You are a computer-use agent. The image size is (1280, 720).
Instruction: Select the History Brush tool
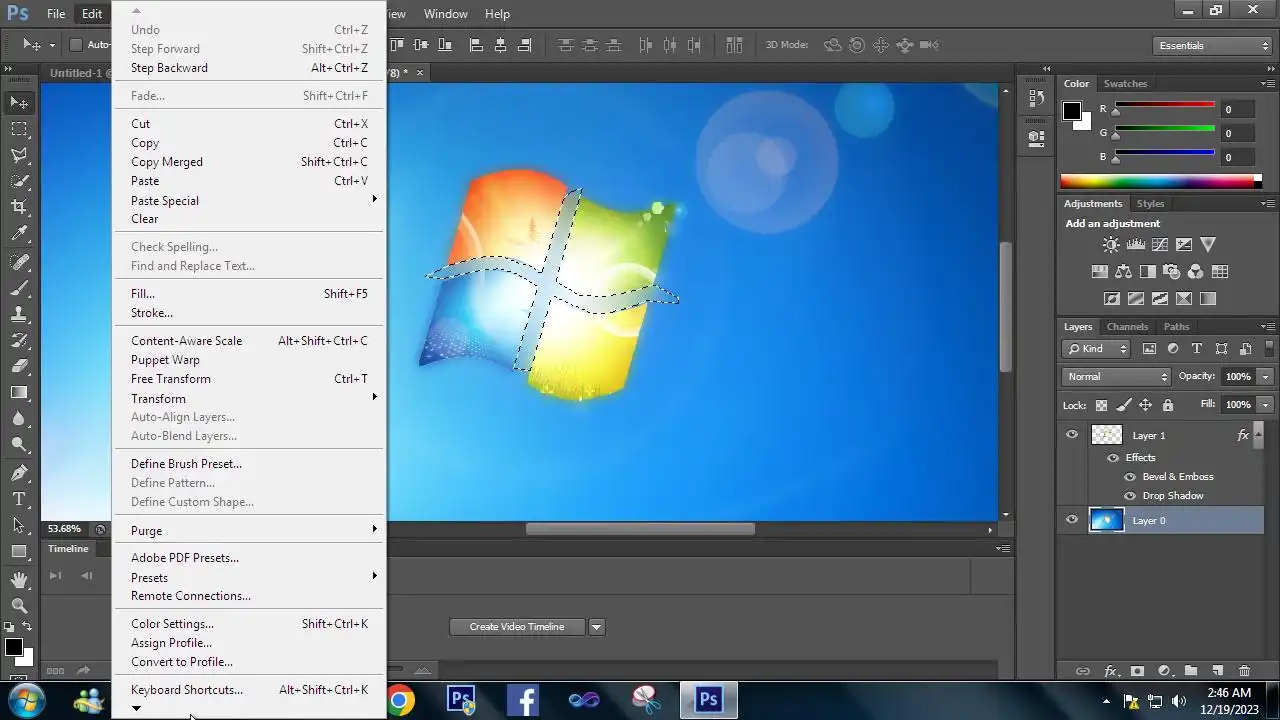pyautogui.click(x=19, y=340)
